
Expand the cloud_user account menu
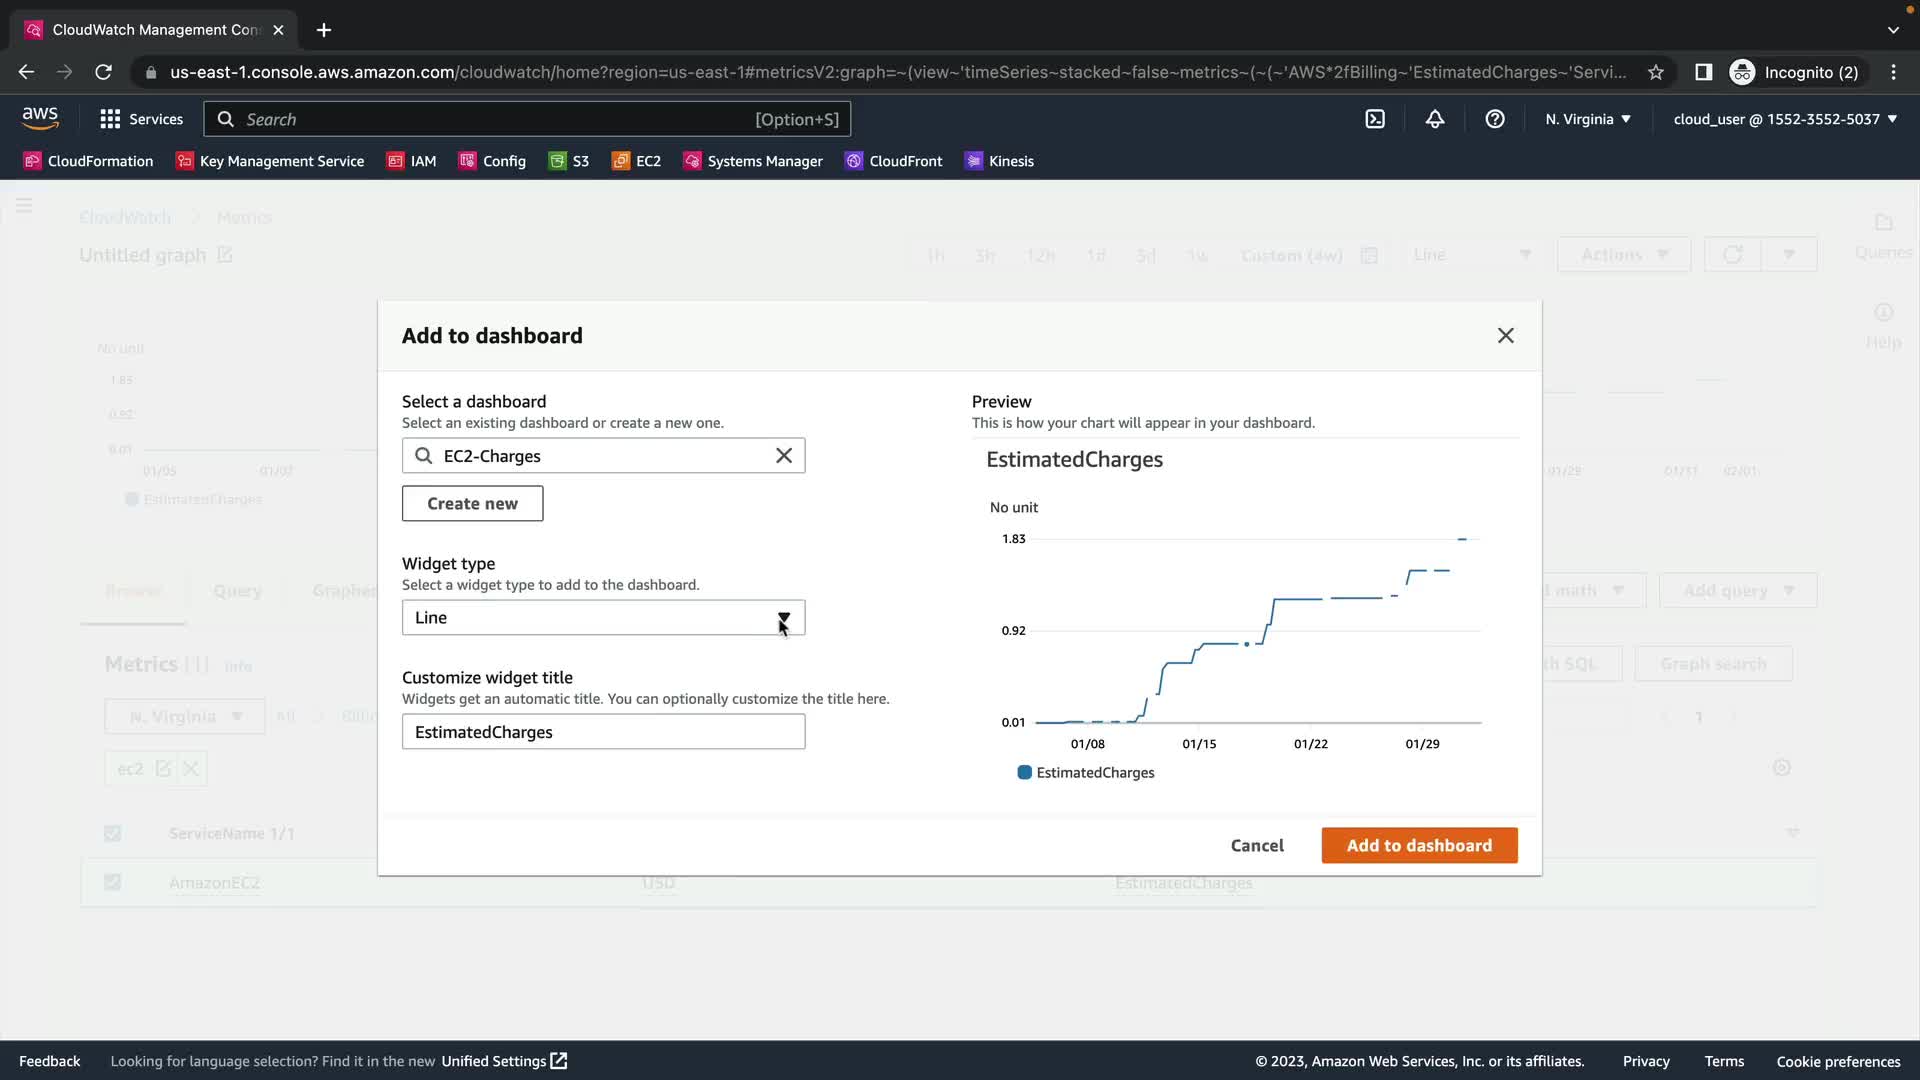pos(1785,119)
